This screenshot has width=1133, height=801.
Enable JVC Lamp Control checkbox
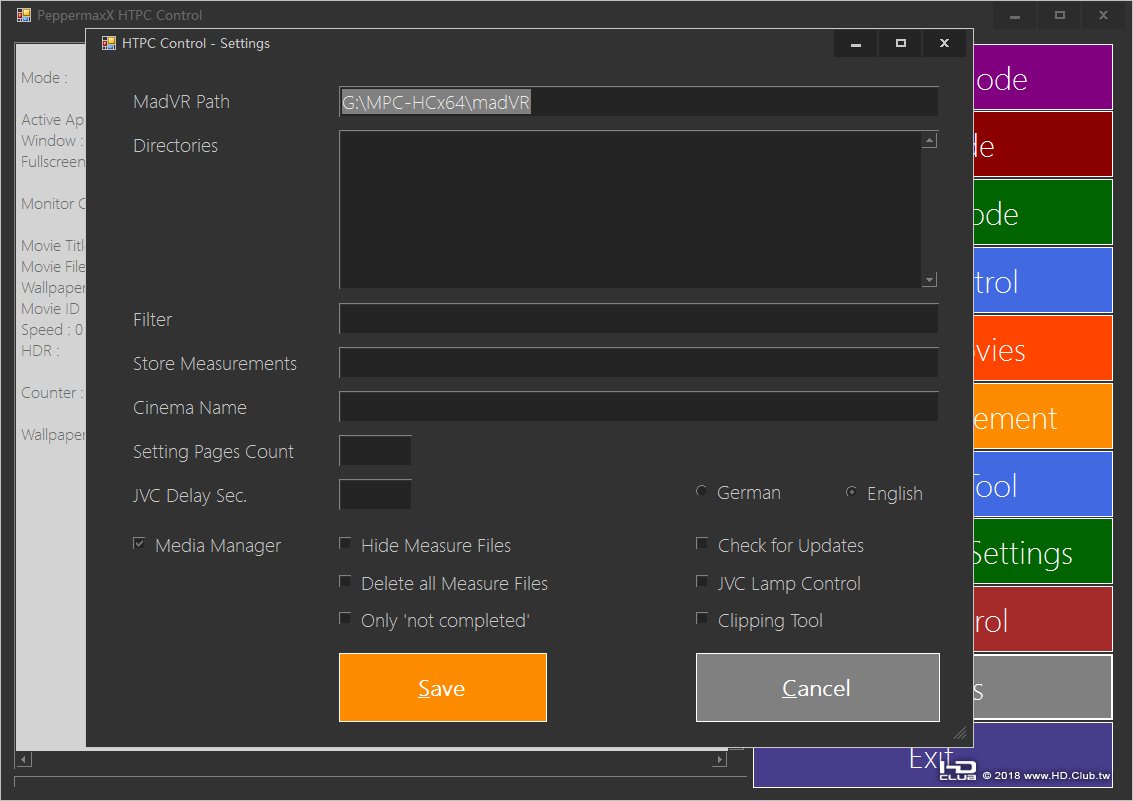pyautogui.click(x=702, y=581)
